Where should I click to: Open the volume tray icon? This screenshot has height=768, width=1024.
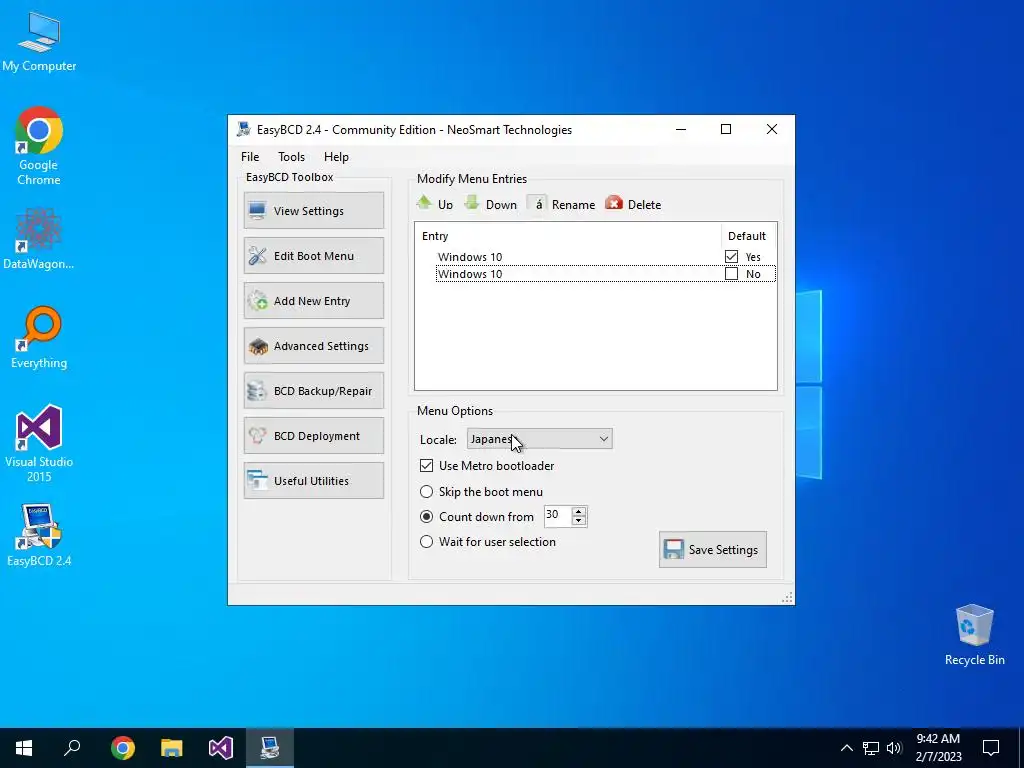click(894, 748)
